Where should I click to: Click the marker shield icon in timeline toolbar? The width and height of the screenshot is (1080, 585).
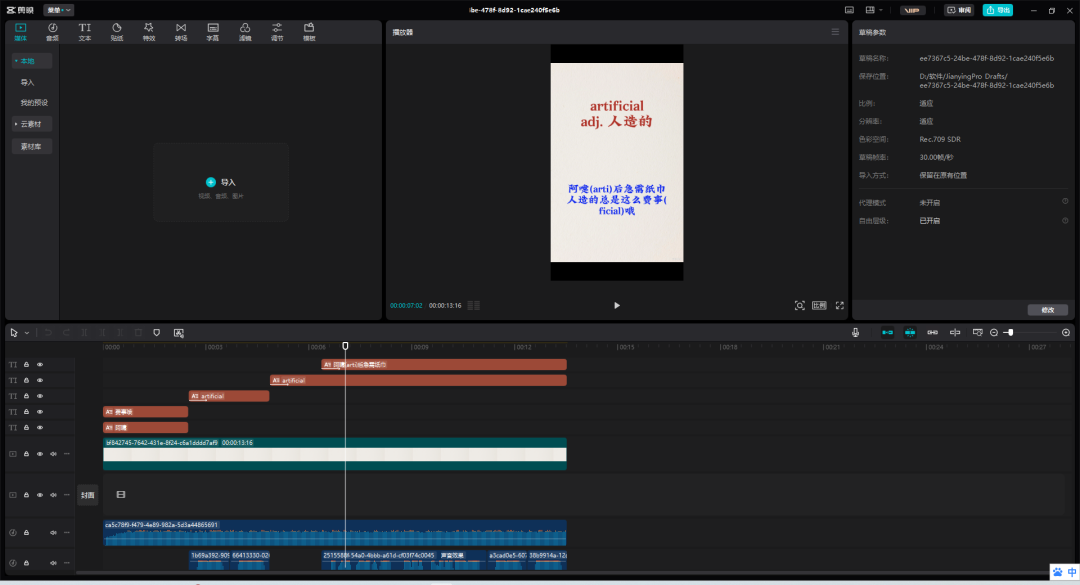[x=156, y=332]
